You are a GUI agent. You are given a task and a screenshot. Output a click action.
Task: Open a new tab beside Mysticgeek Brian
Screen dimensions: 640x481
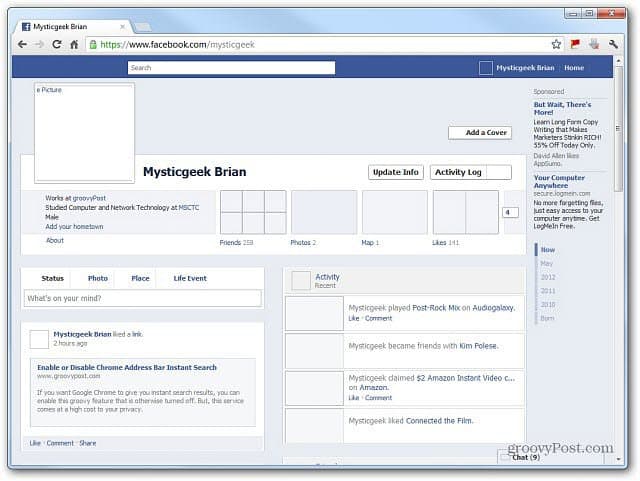(143, 27)
